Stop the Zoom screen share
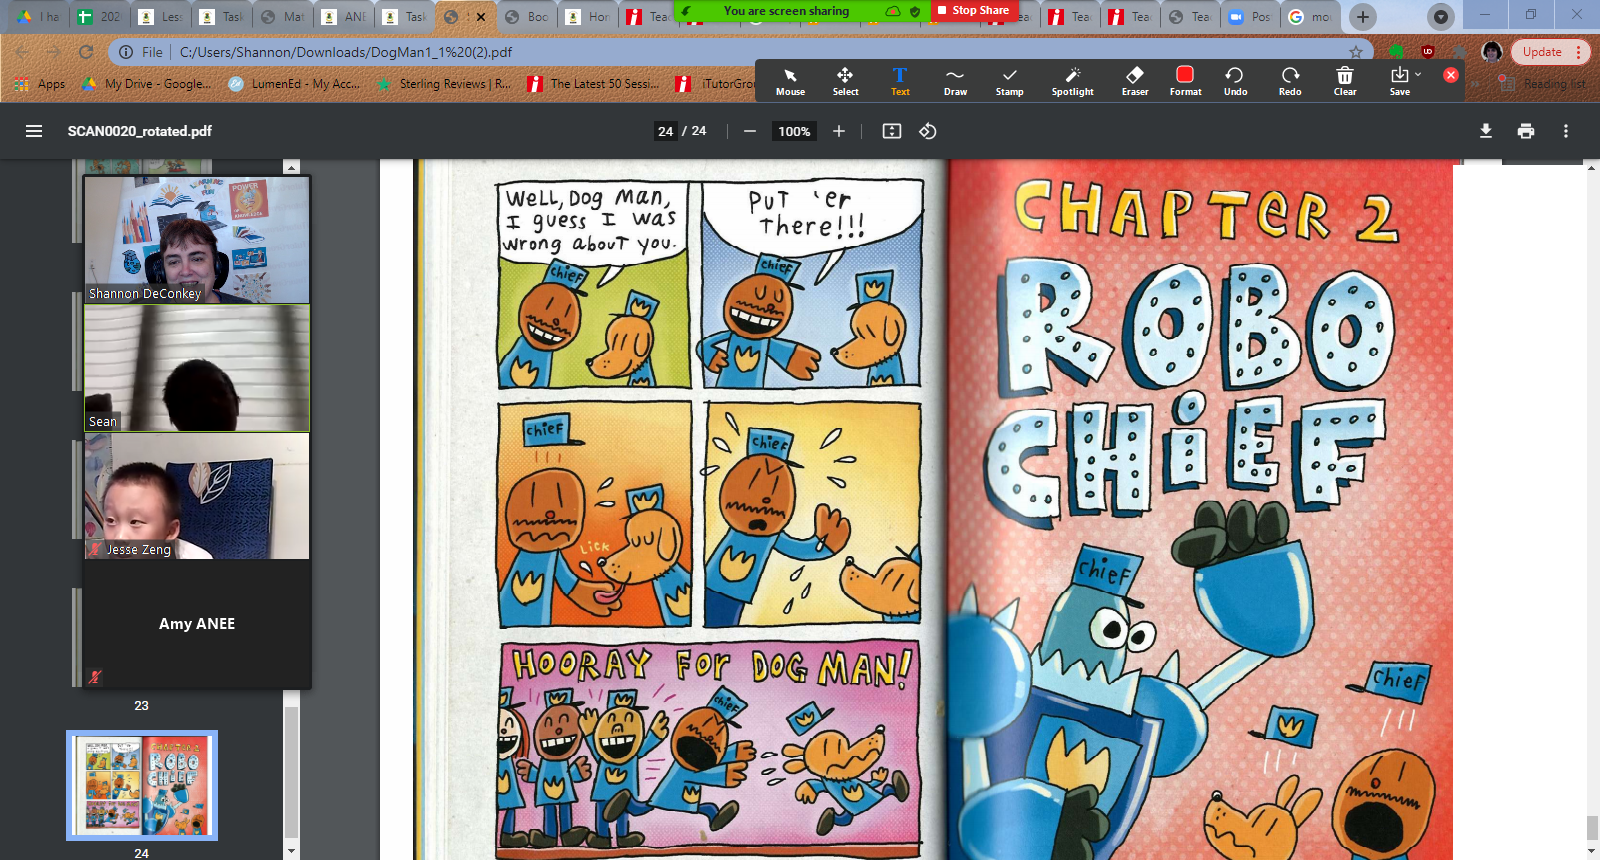Image resolution: width=1600 pixels, height=860 pixels. [974, 10]
